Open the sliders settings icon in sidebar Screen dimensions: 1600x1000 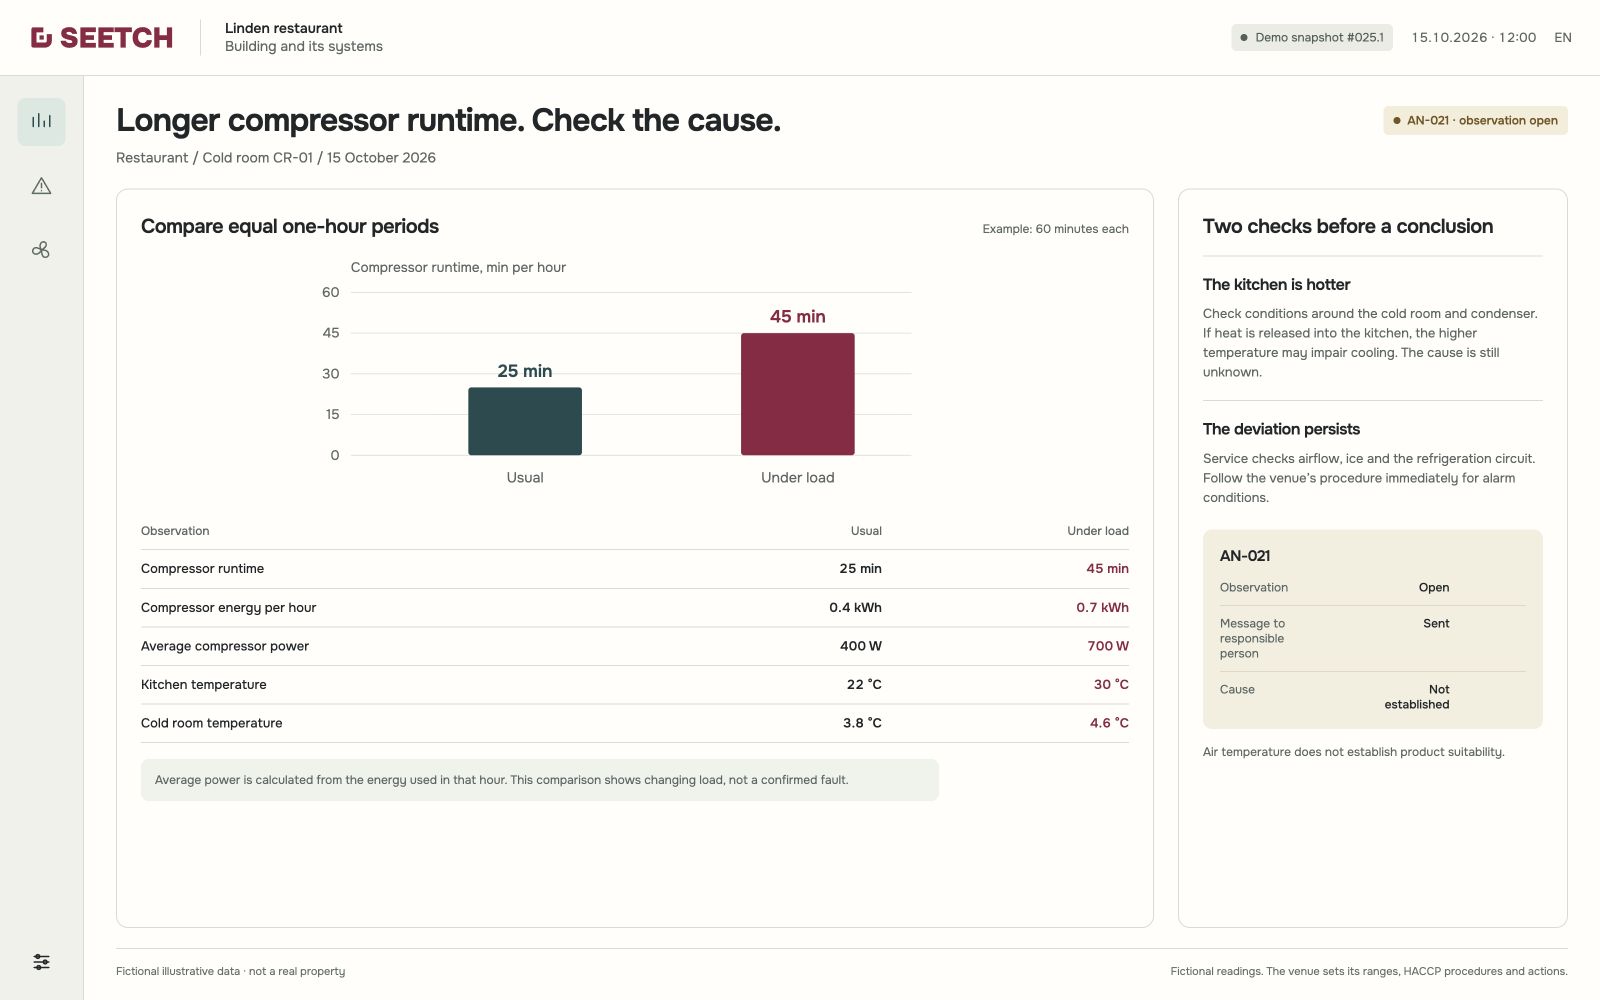(x=41, y=962)
